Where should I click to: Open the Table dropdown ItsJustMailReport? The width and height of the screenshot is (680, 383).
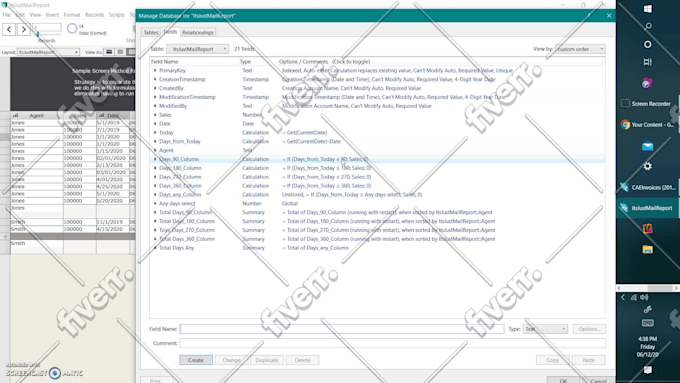pyautogui.click(x=197, y=49)
